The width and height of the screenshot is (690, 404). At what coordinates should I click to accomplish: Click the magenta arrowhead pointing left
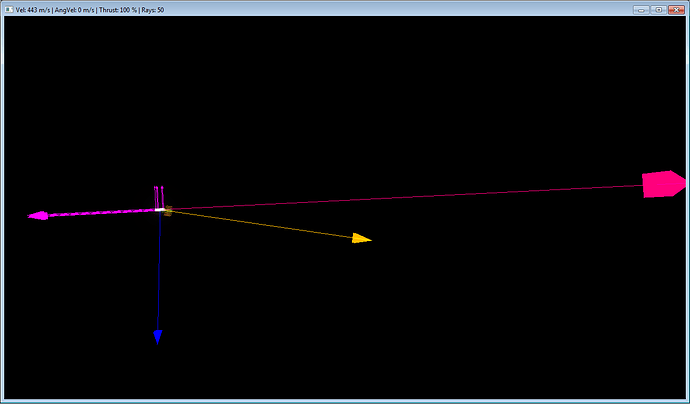coord(38,215)
